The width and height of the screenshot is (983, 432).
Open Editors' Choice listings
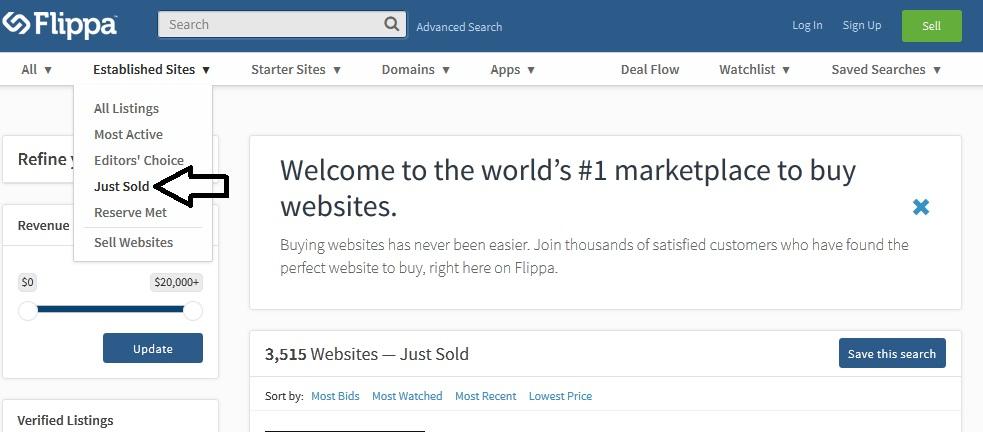point(139,161)
